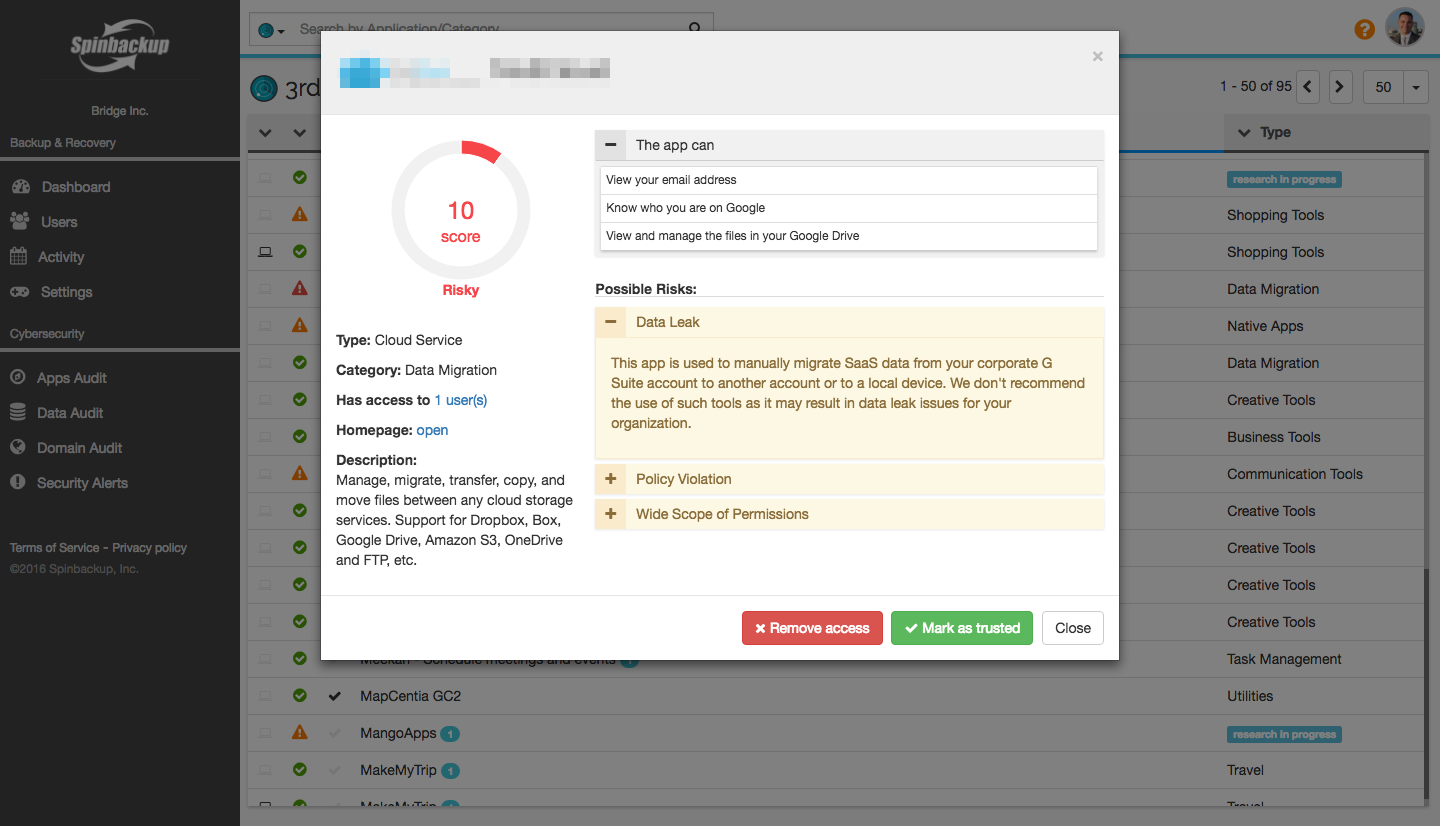Open Activity calendar icon
The image size is (1440, 826).
19,257
